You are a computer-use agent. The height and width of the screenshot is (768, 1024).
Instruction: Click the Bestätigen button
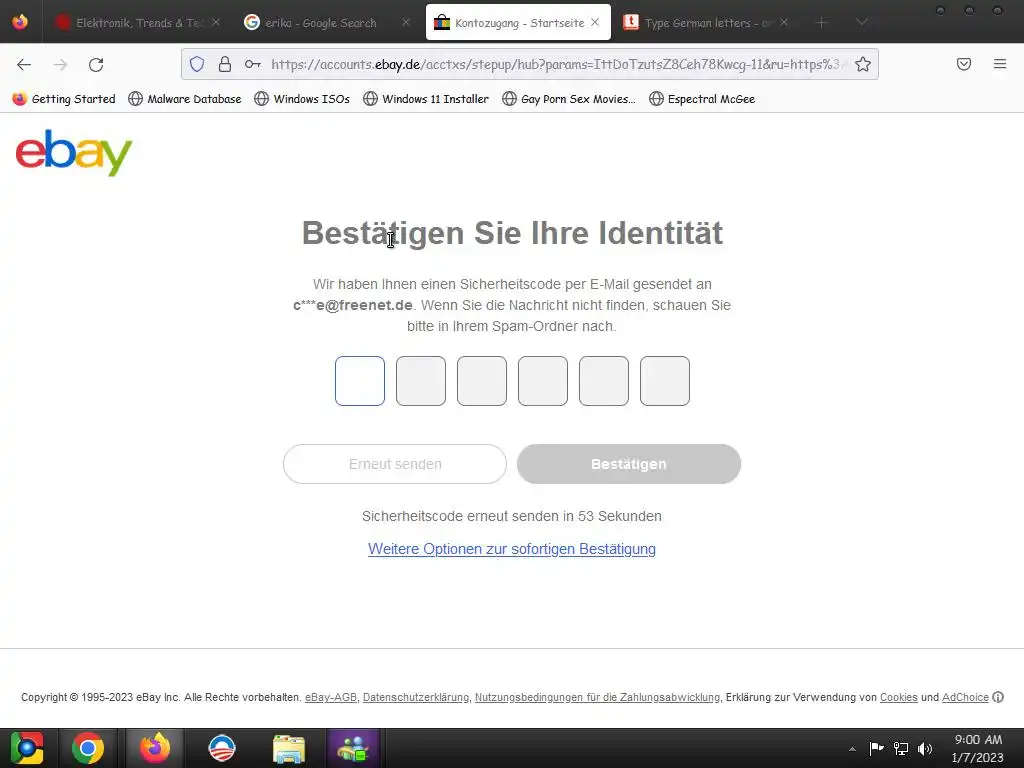[x=629, y=464]
